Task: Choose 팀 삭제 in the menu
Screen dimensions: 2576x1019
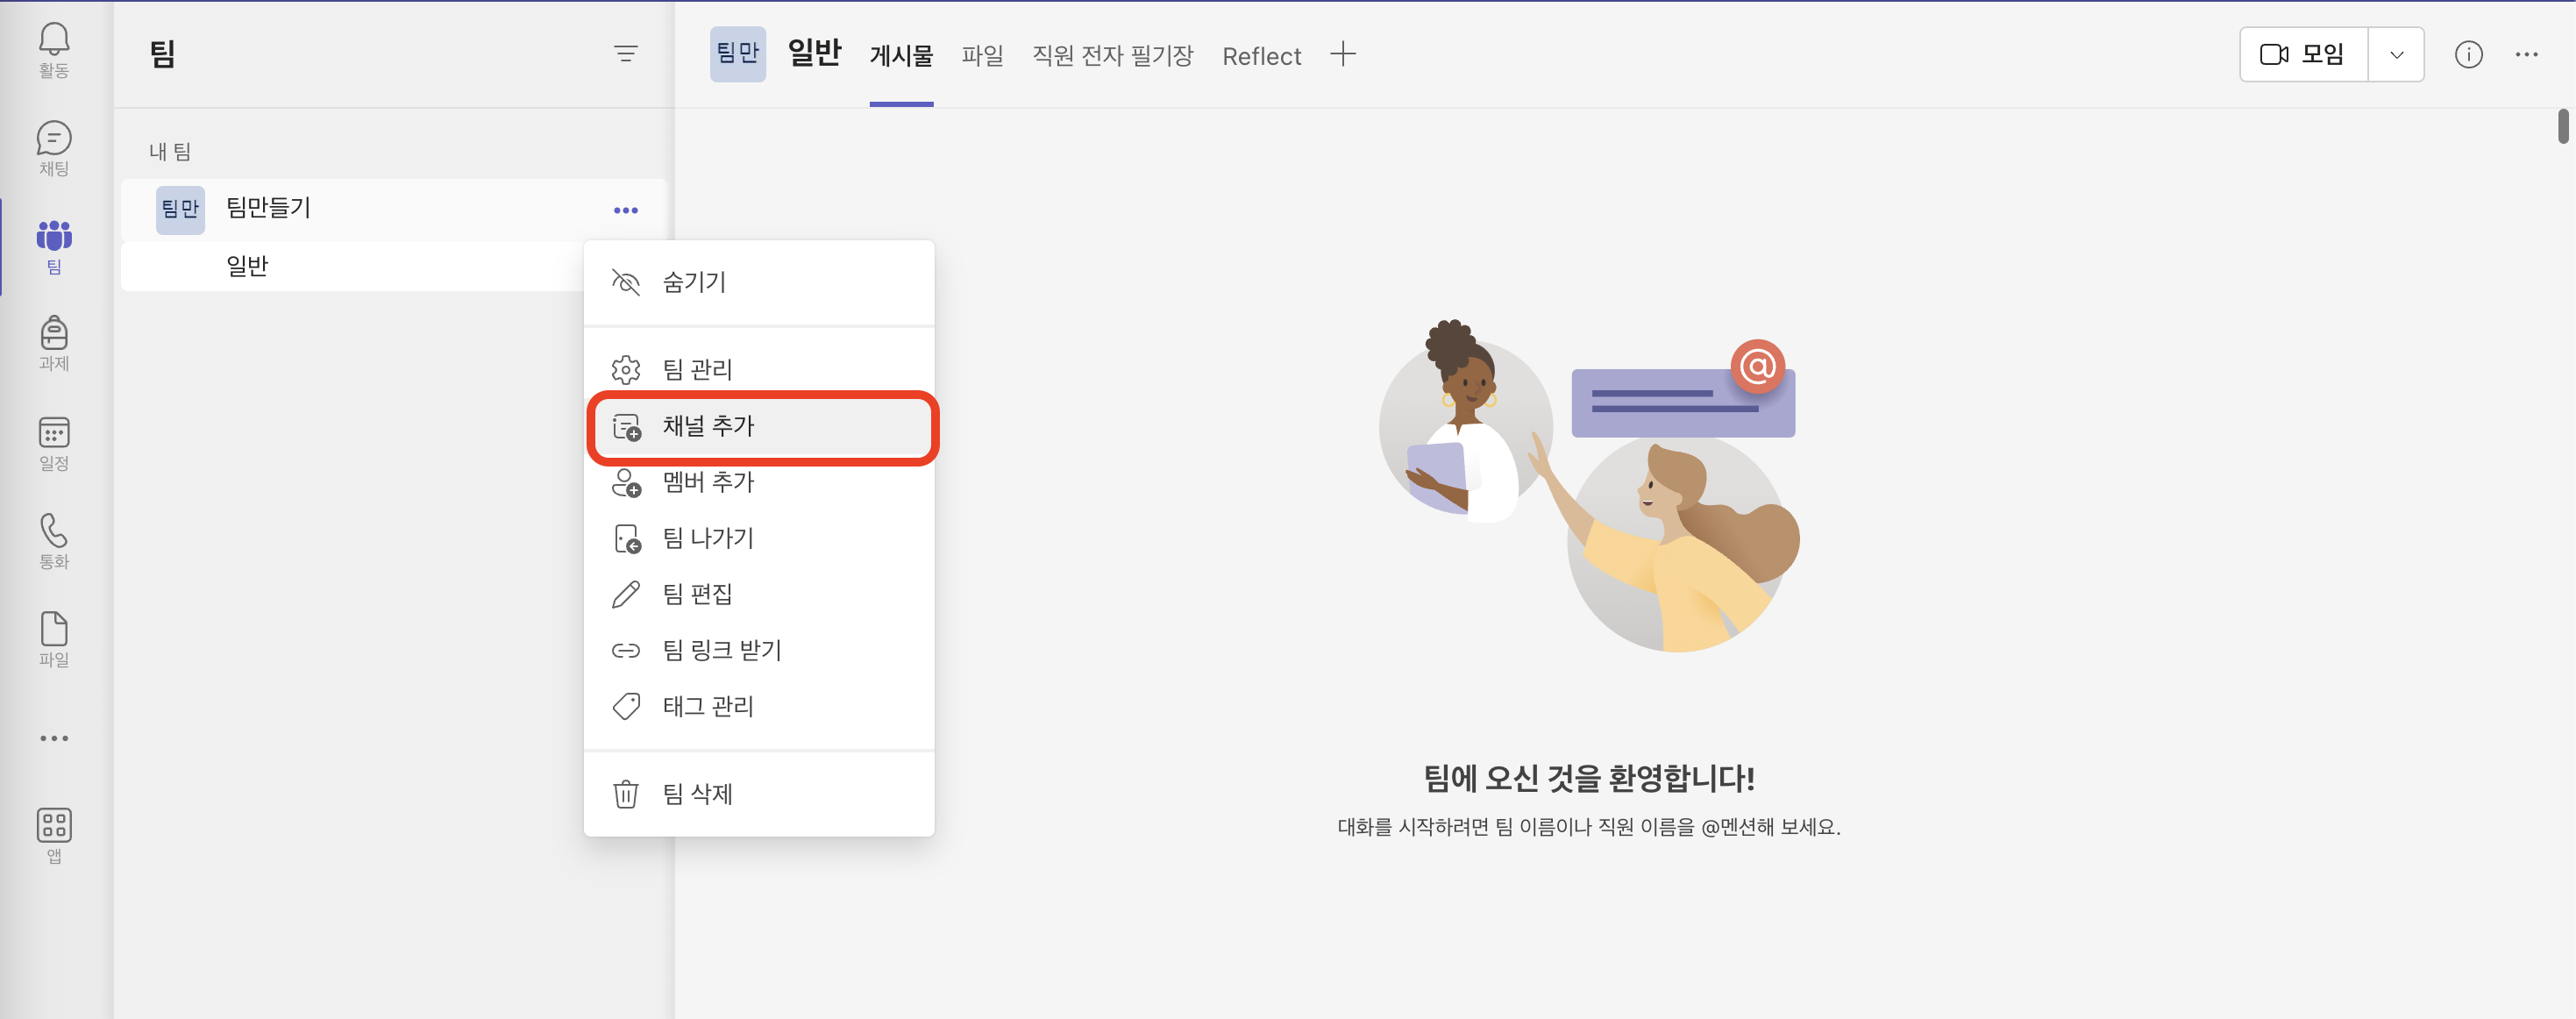Action: pos(697,794)
